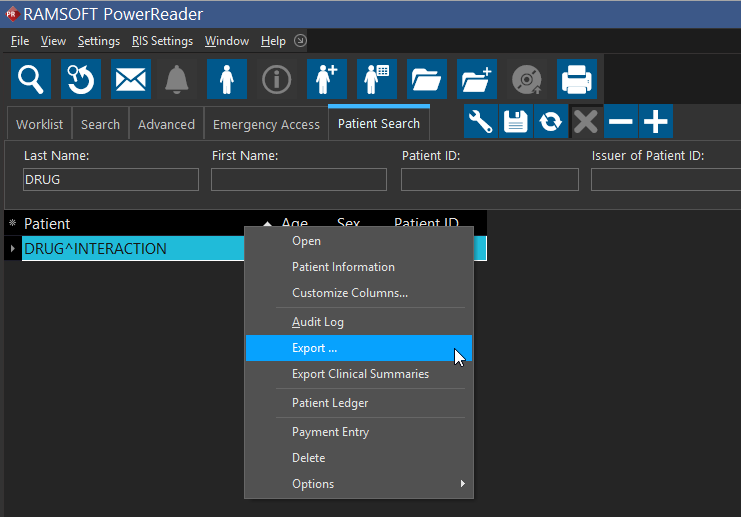
Task: Click the RamSoft PR logo icon
Action: [x=12, y=14]
